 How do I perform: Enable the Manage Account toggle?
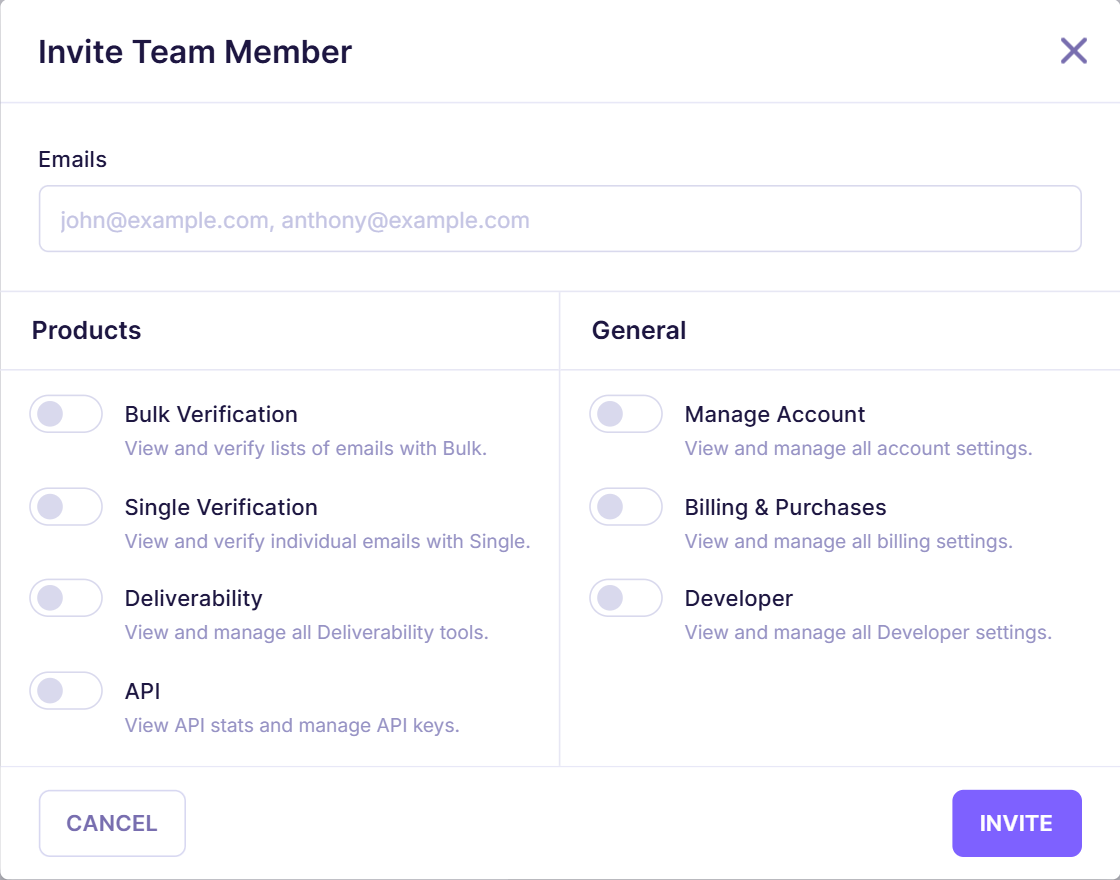coord(626,414)
